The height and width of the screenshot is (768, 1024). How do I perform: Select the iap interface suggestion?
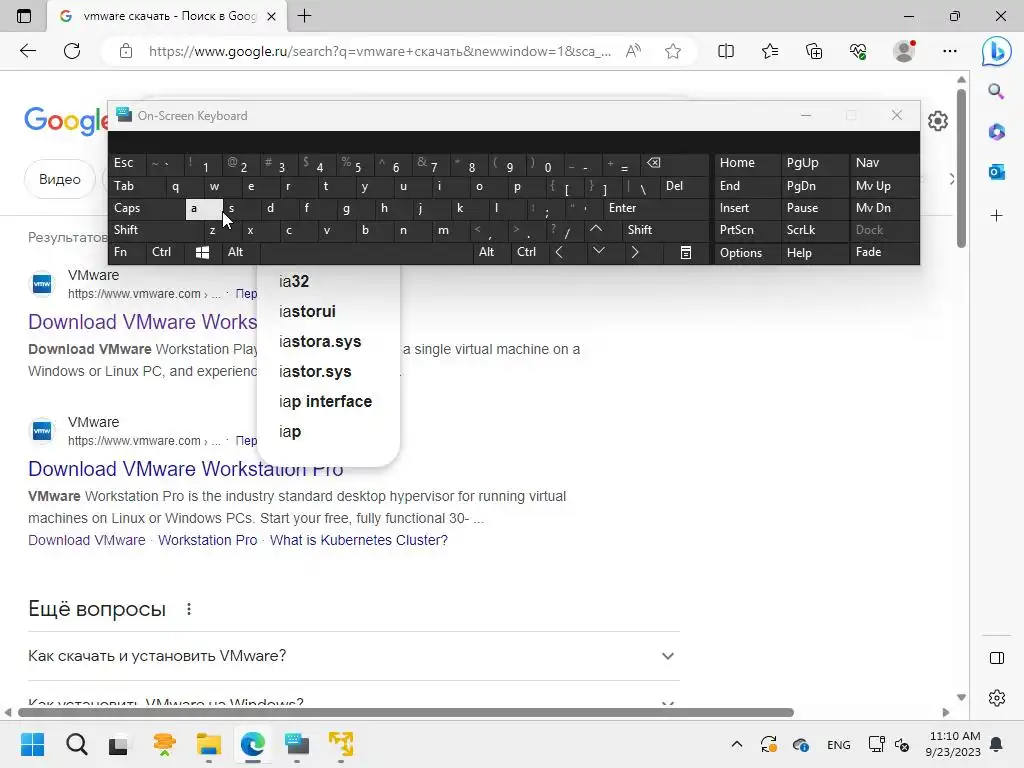click(328, 402)
